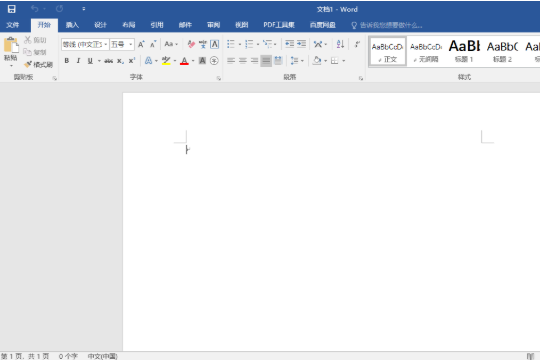Image resolution: width=540 pixels, height=360 pixels.
Task: Click the bullet list icon
Action: pyautogui.click(x=231, y=44)
